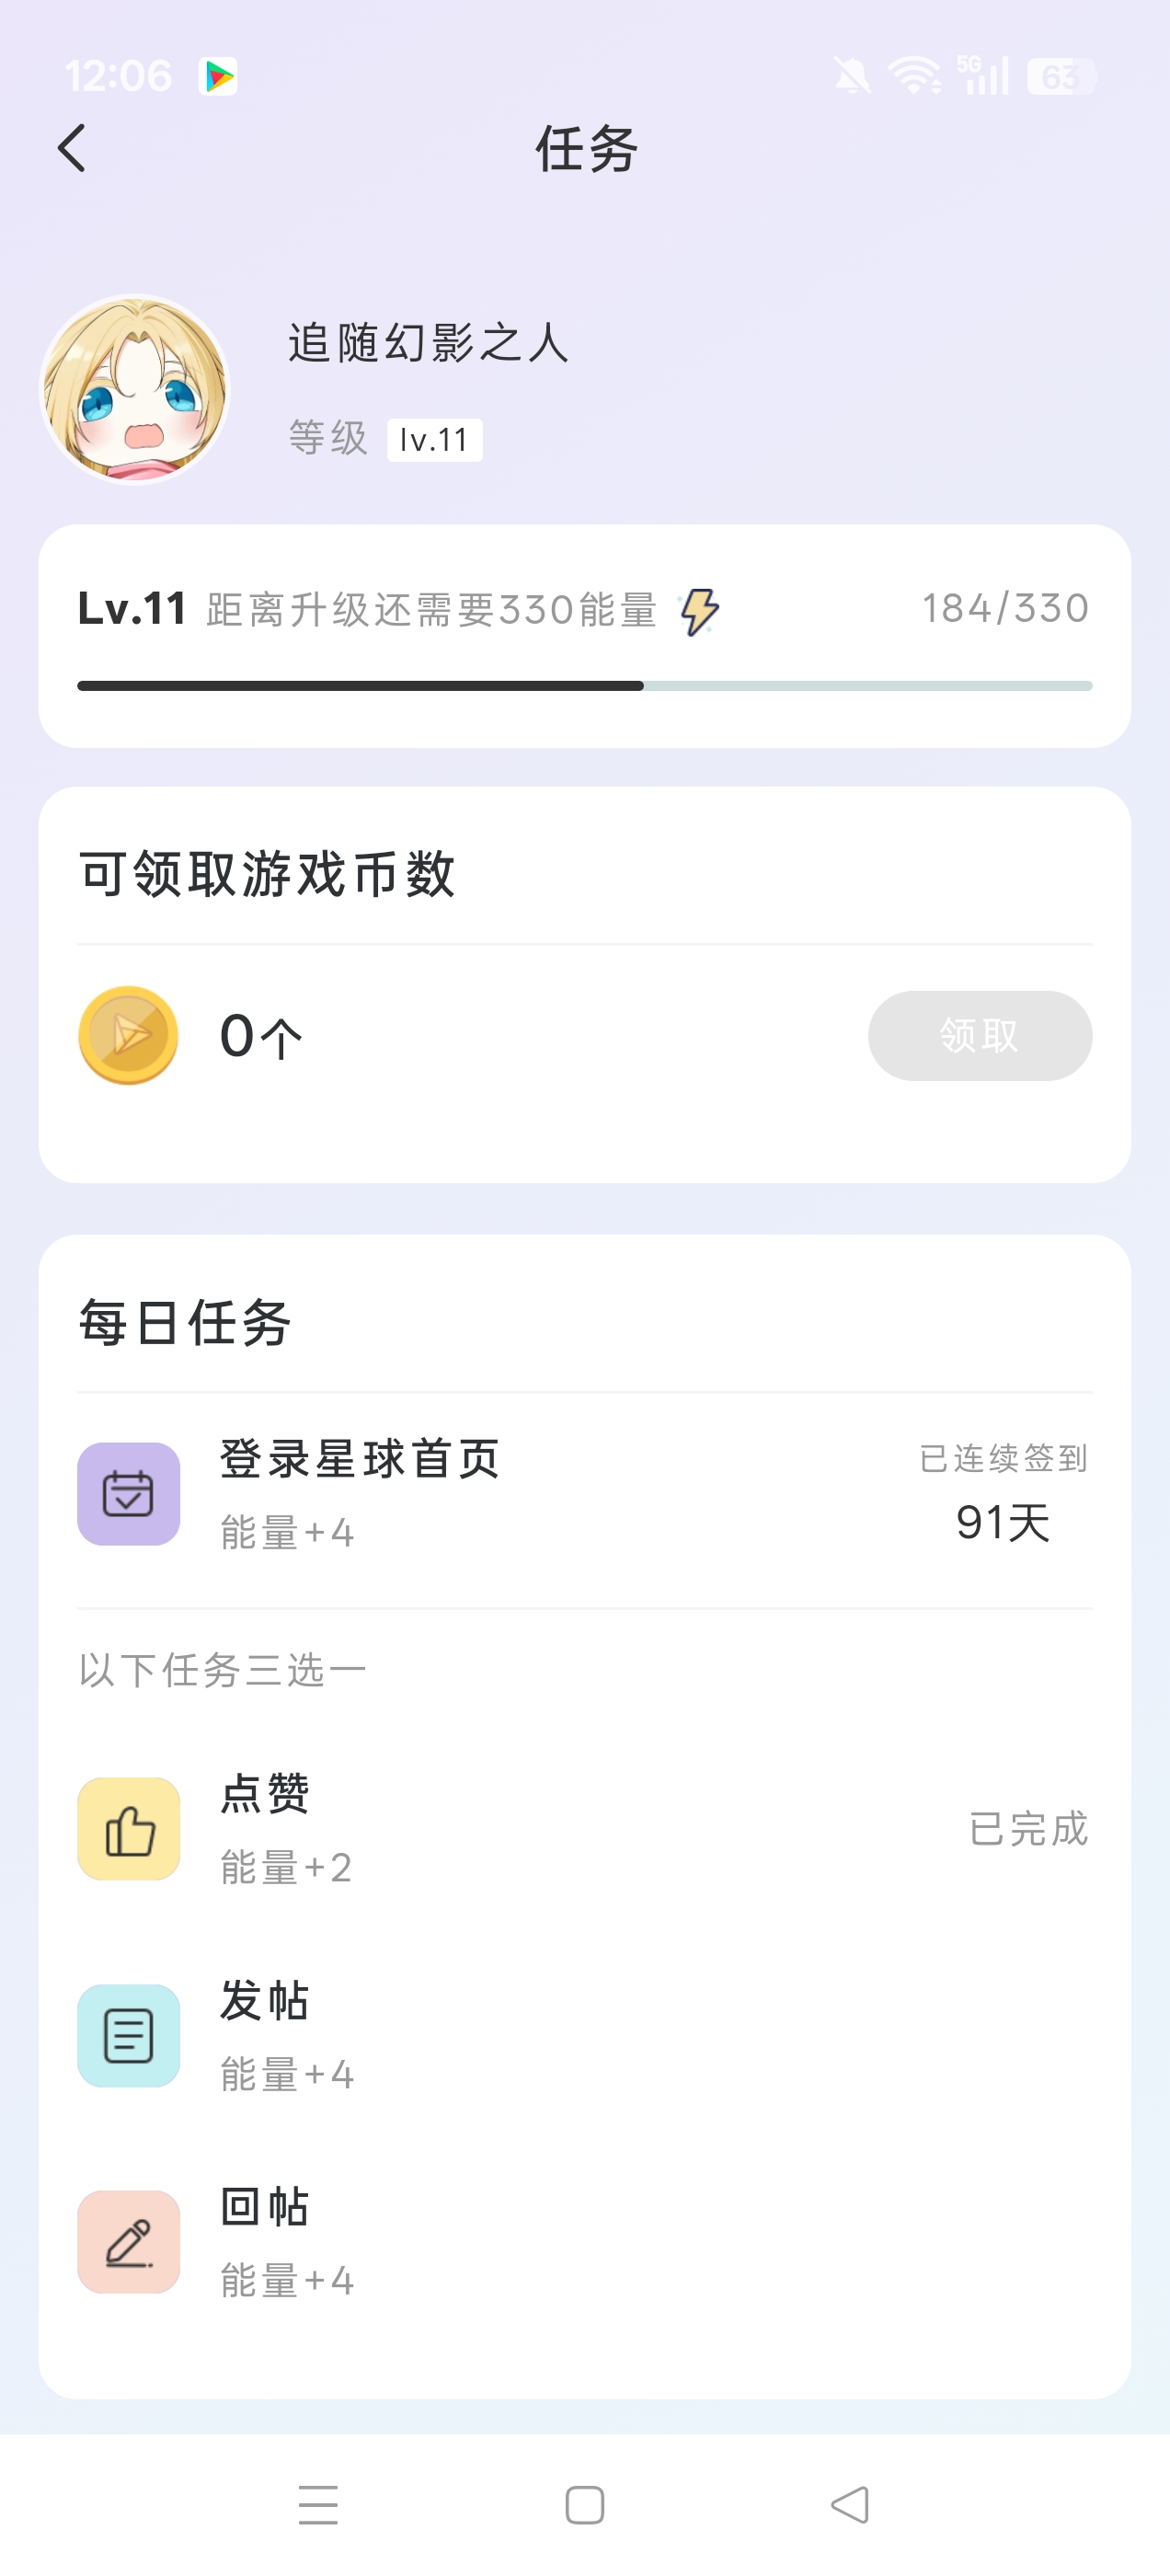Tap username 追随幻影之人
Viewport: 1170px width, 2576px height.
click(428, 344)
